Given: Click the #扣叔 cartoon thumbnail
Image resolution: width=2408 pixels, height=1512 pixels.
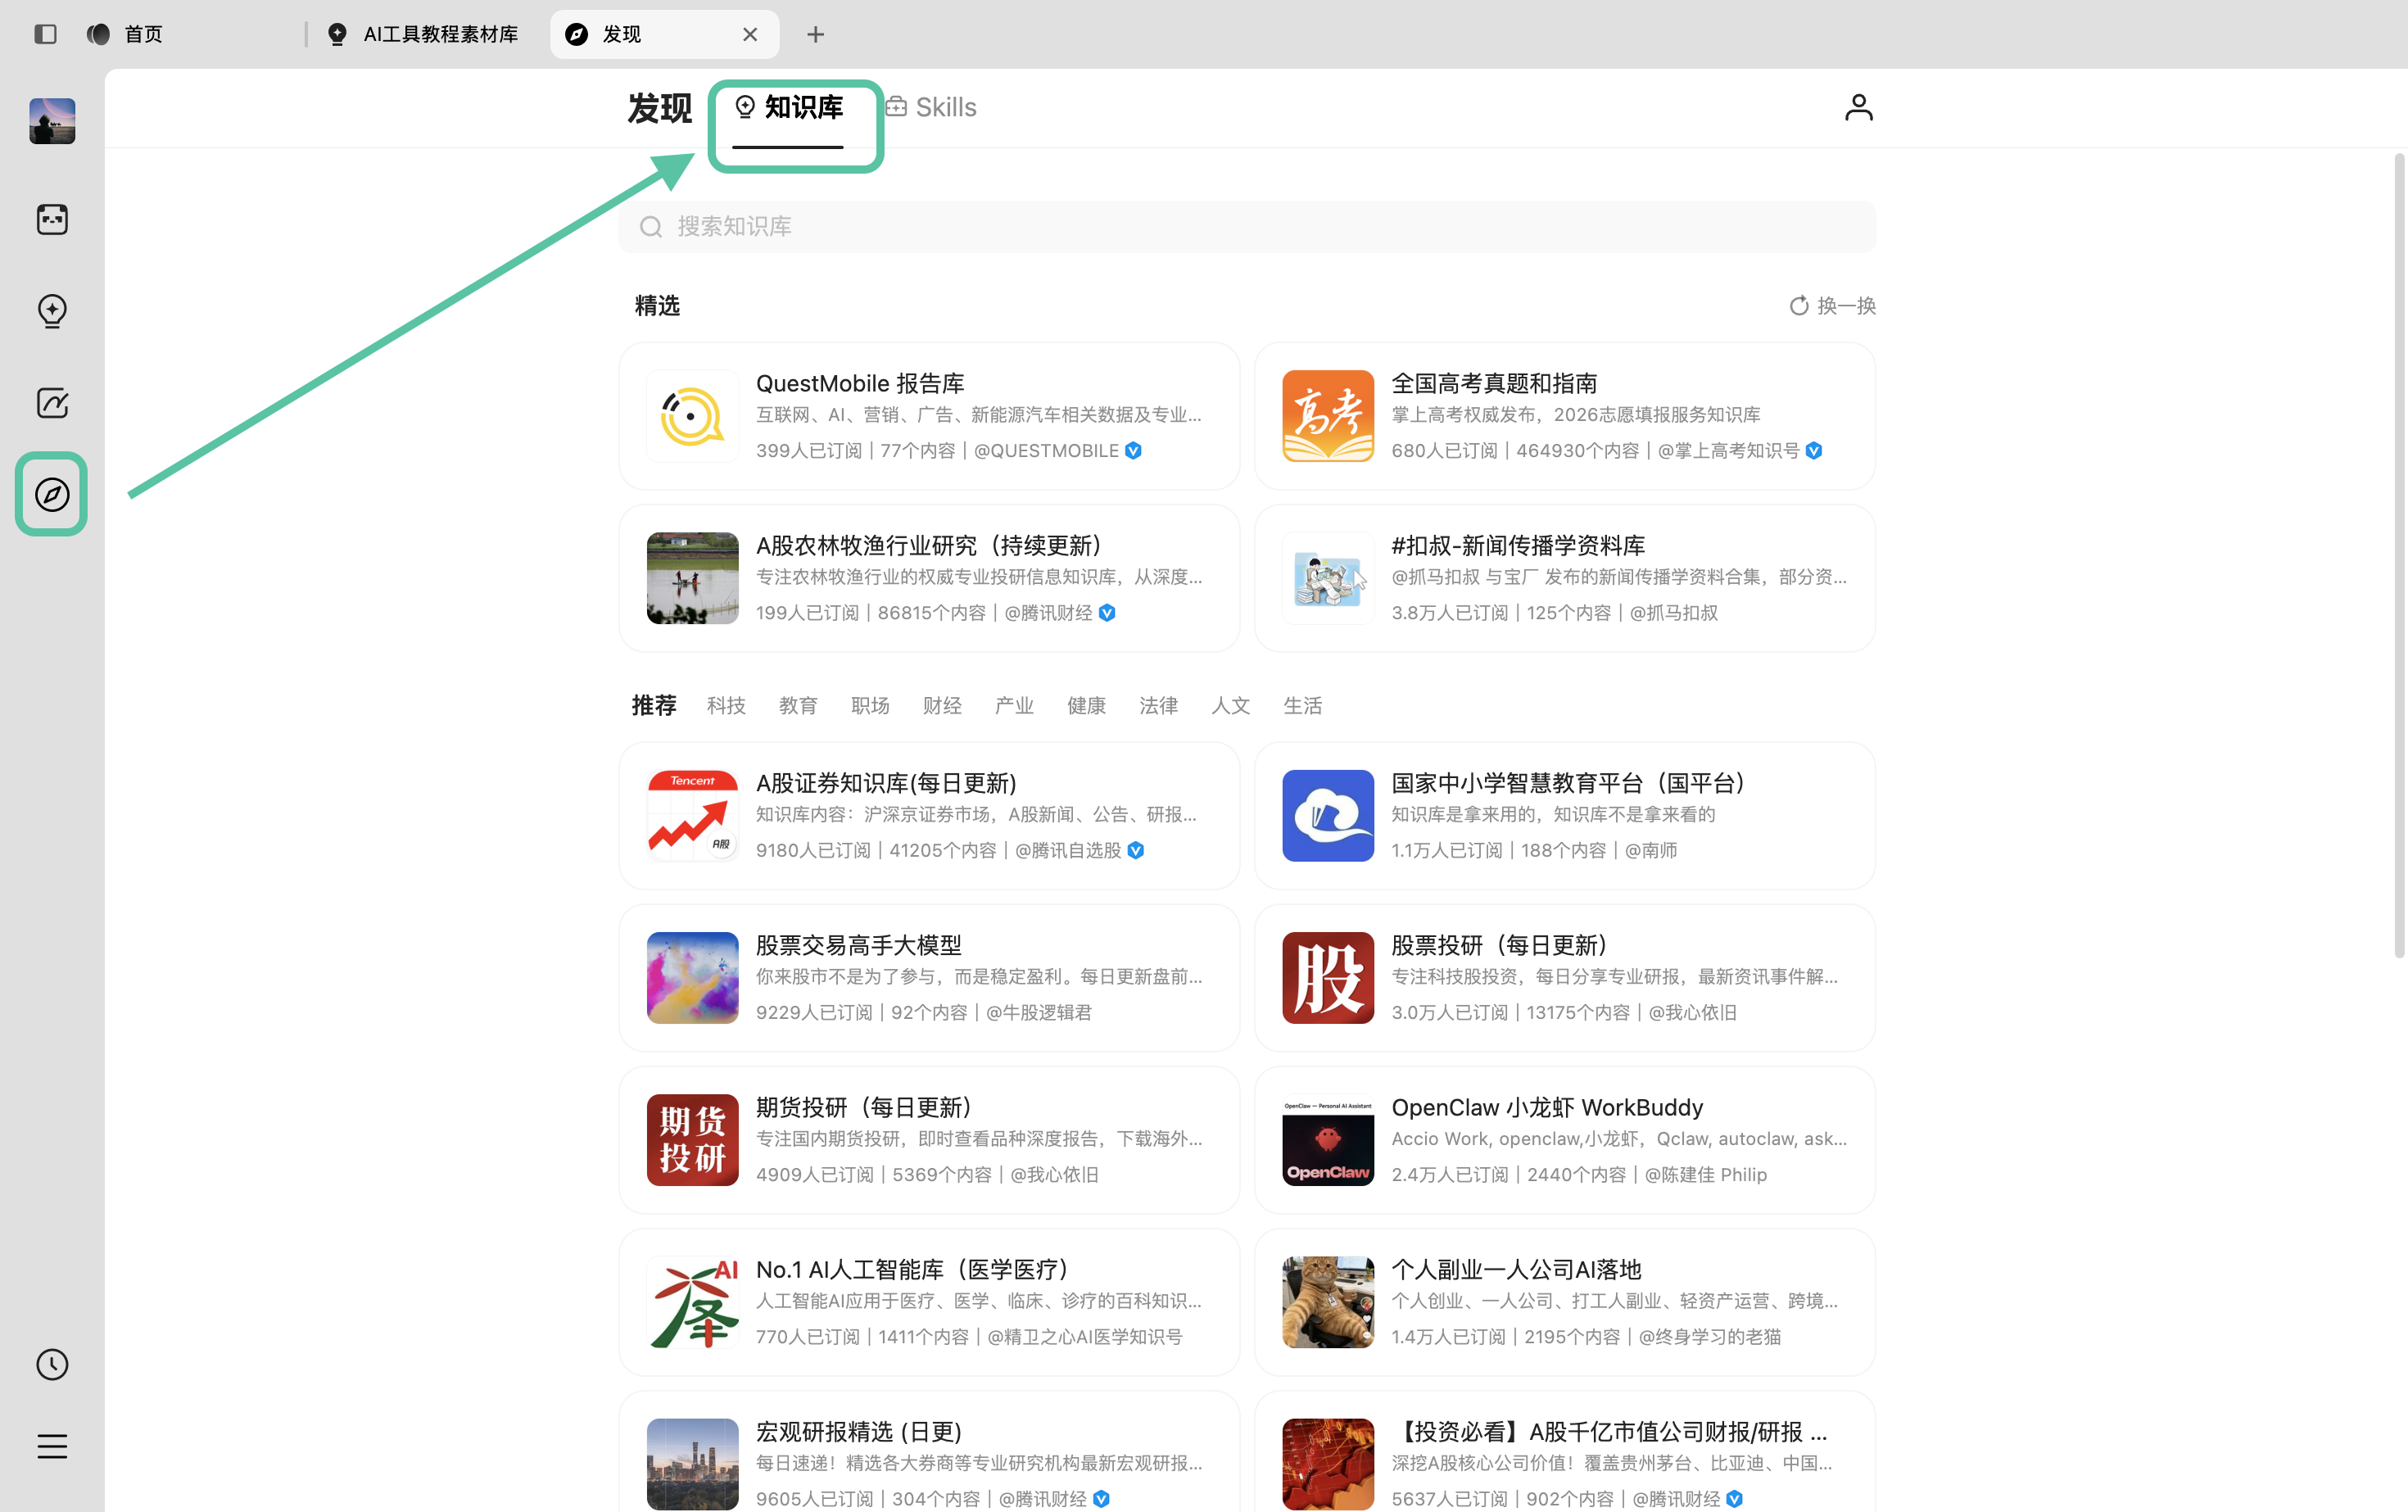Looking at the screenshot, I should point(1328,578).
